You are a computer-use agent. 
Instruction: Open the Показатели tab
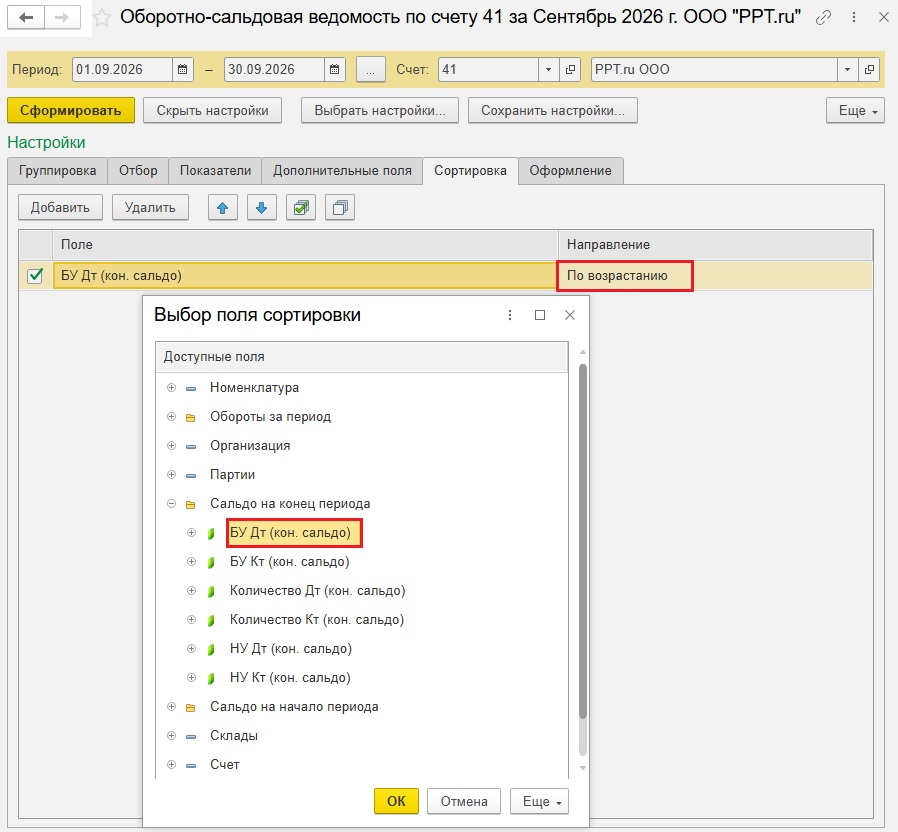[x=215, y=171]
